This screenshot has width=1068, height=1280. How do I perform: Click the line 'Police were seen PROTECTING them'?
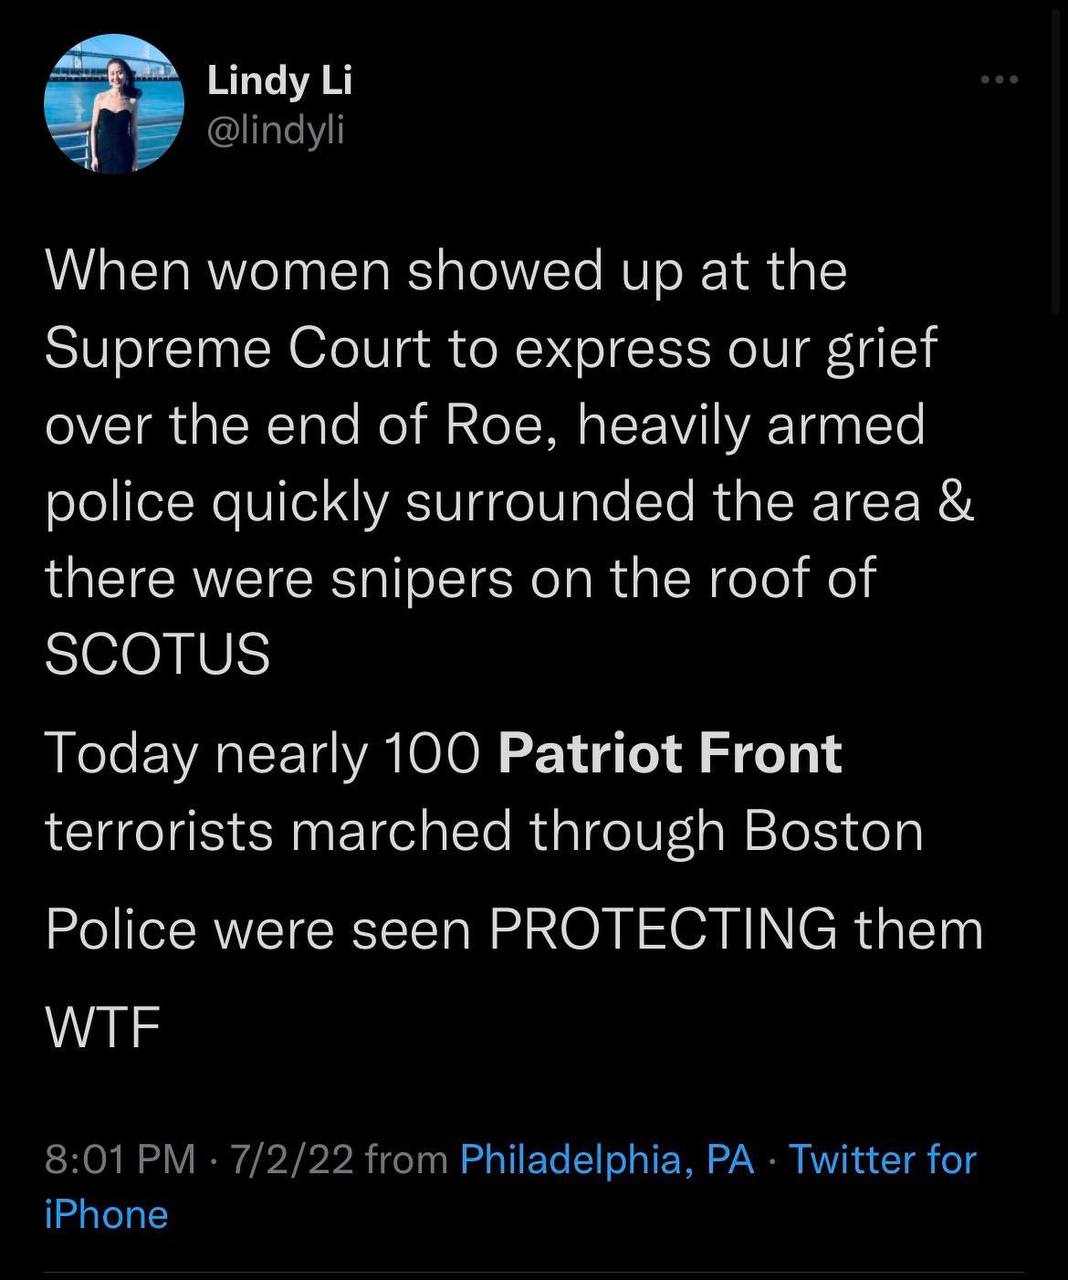click(x=514, y=930)
